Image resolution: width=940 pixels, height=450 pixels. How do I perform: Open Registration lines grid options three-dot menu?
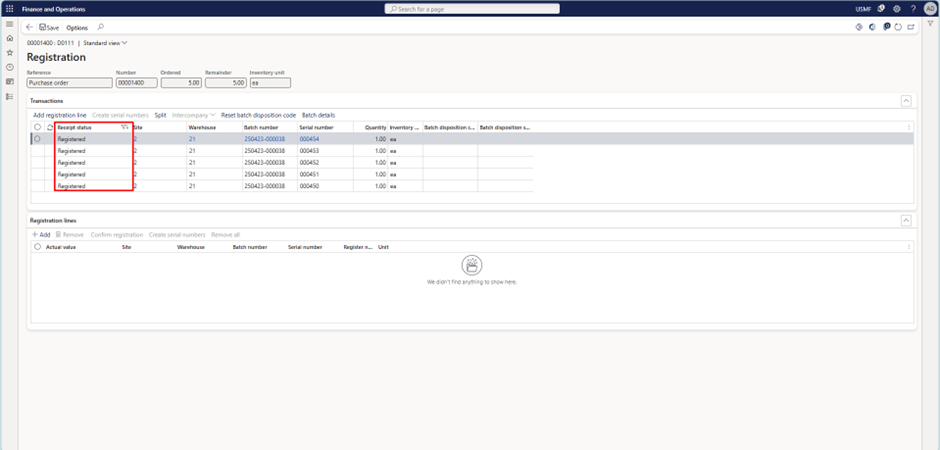[909, 247]
